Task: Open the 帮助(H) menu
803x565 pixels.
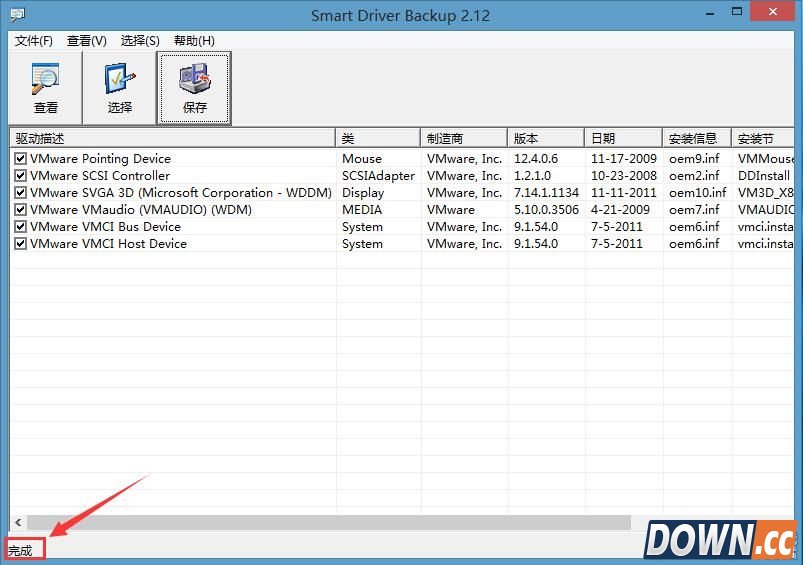Action: click(x=194, y=41)
